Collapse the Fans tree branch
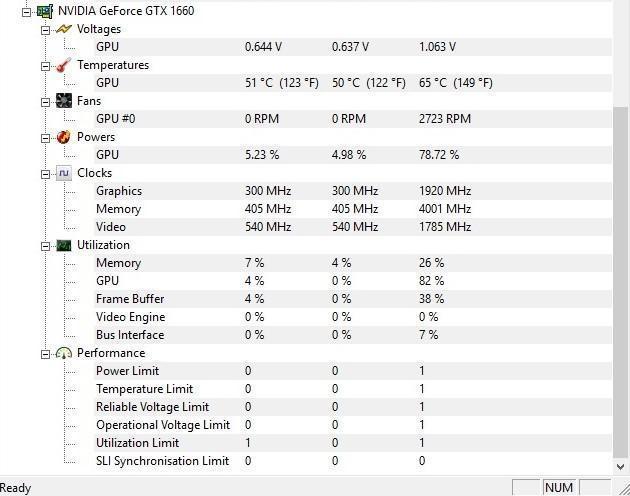 pyautogui.click(x=45, y=102)
